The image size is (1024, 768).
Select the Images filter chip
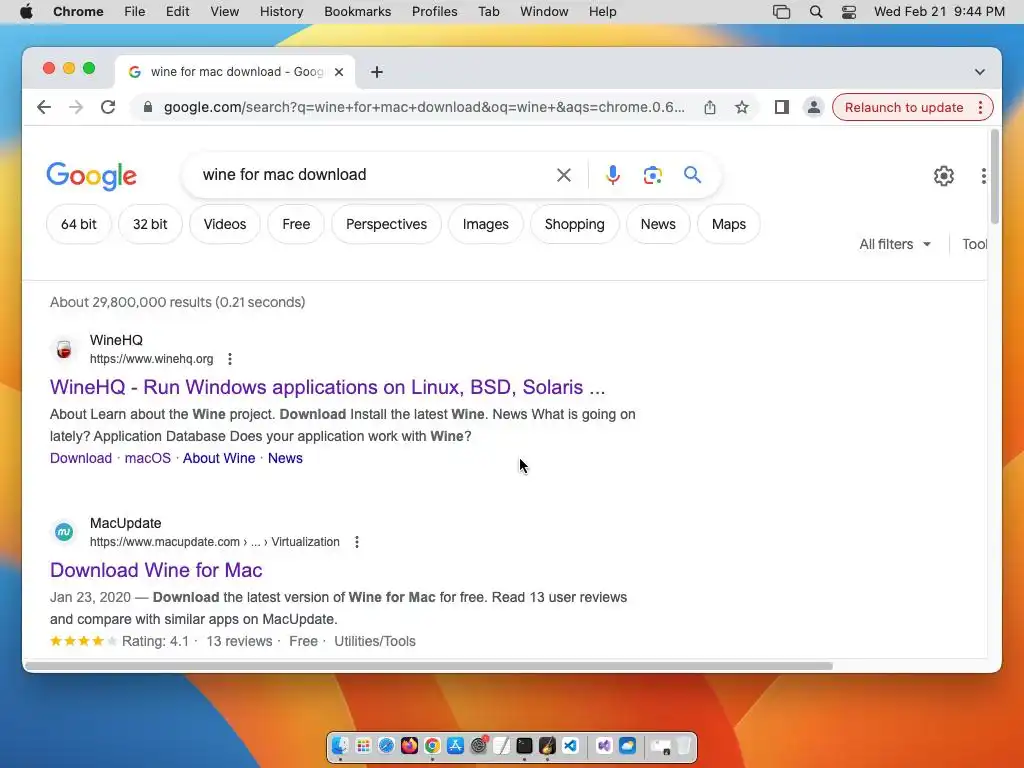[x=485, y=224]
